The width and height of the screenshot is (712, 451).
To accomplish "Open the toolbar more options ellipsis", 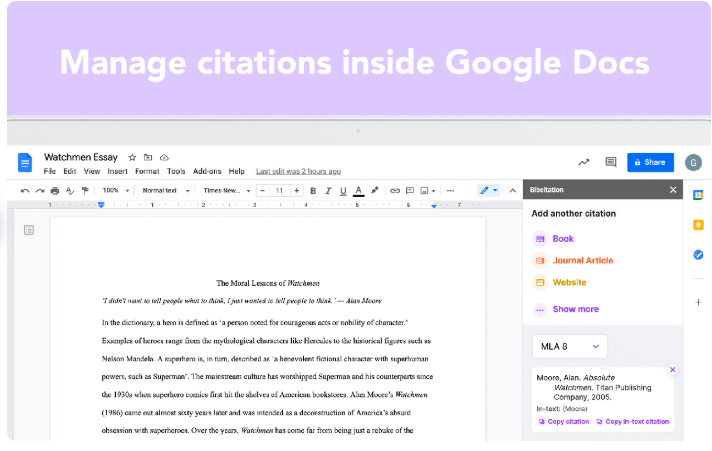I will coord(450,191).
